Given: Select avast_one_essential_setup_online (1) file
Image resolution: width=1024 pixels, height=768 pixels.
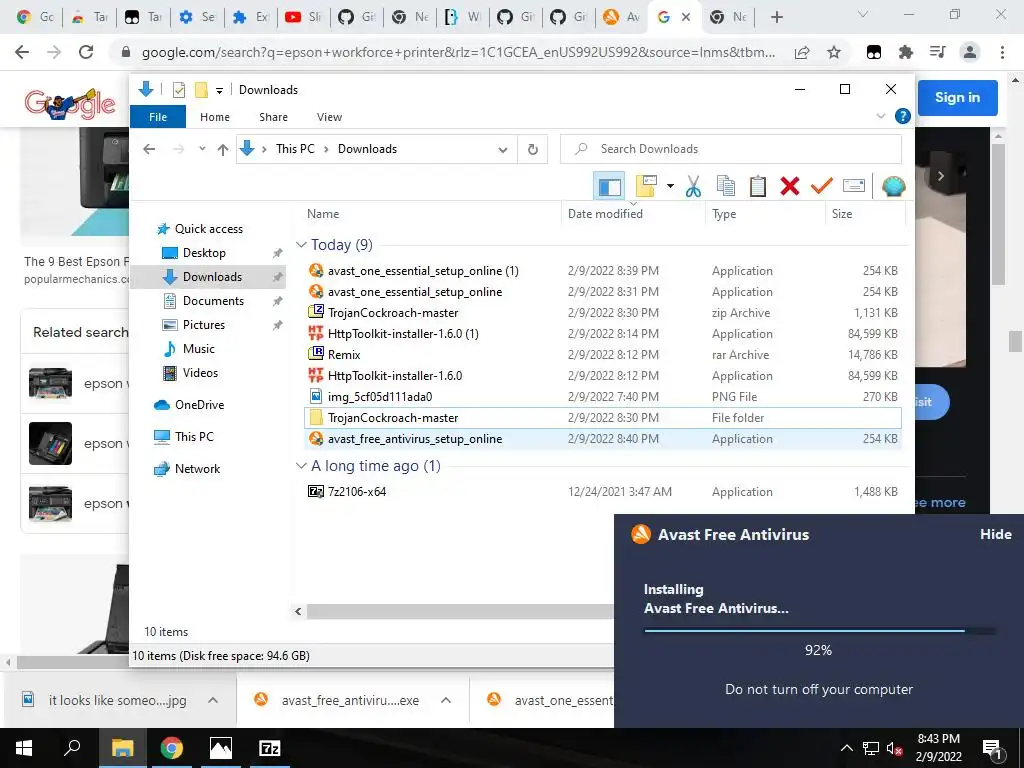Looking at the screenshot, I should pyautogui.click(x=602, y=271).
